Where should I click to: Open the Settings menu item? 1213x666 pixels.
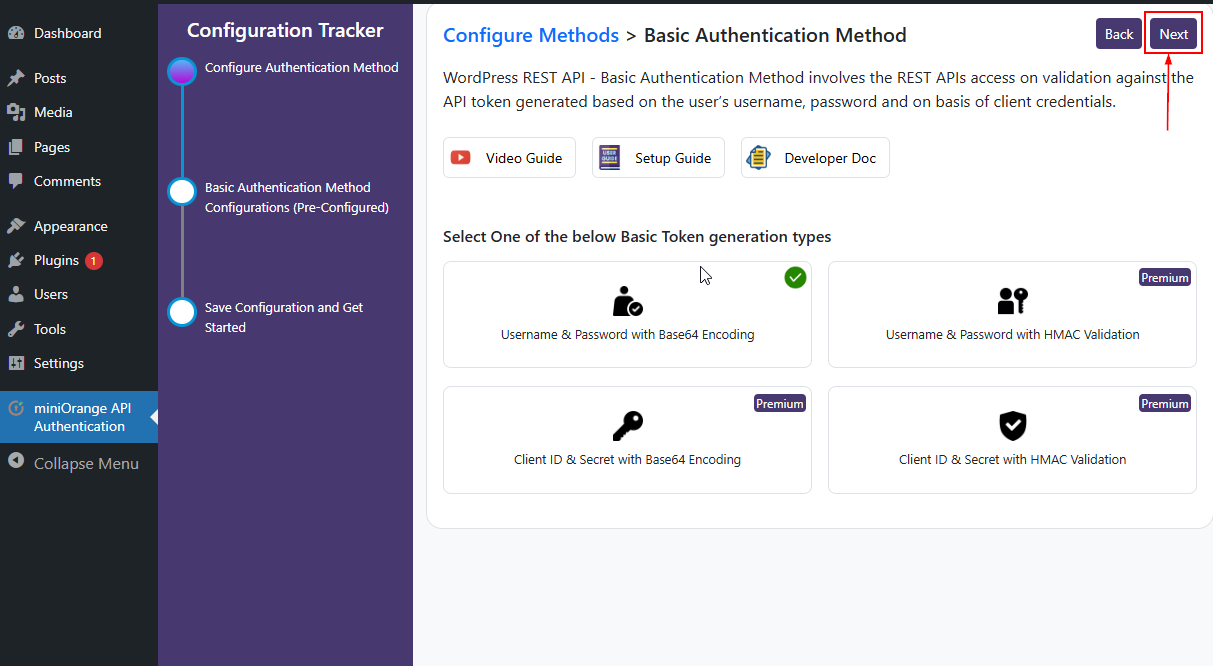(58, 364)
